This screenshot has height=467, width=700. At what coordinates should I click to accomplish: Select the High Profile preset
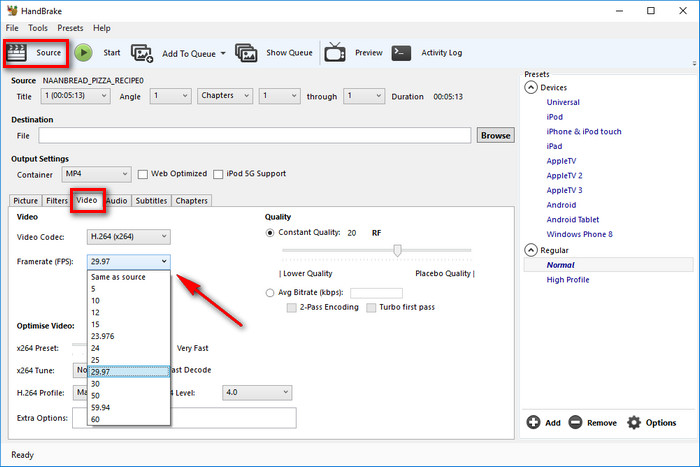(x=568, y=280)
